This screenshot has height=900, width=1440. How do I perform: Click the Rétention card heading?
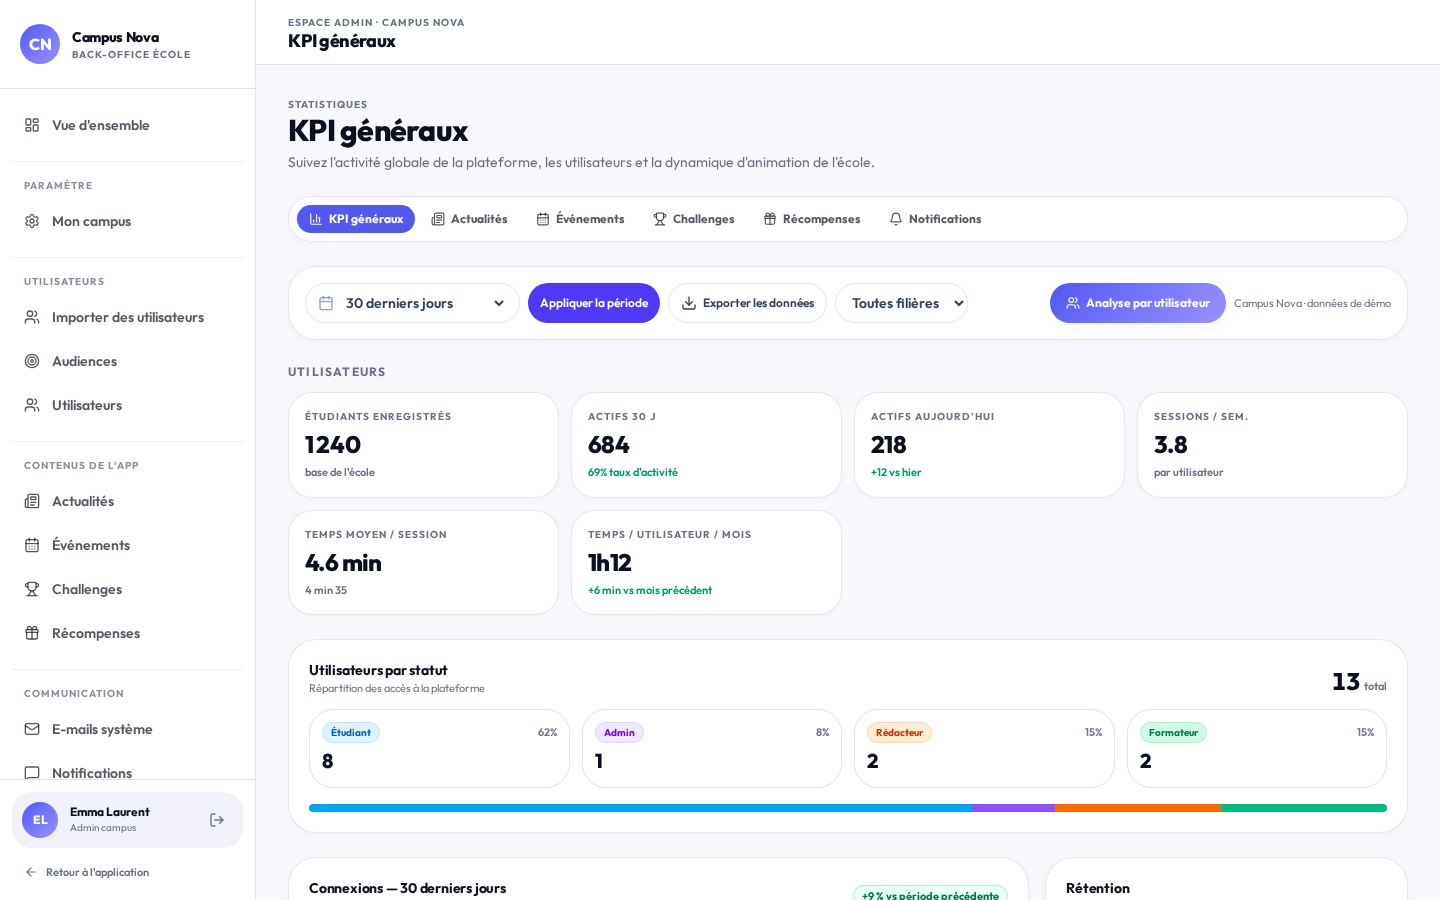1098,888
